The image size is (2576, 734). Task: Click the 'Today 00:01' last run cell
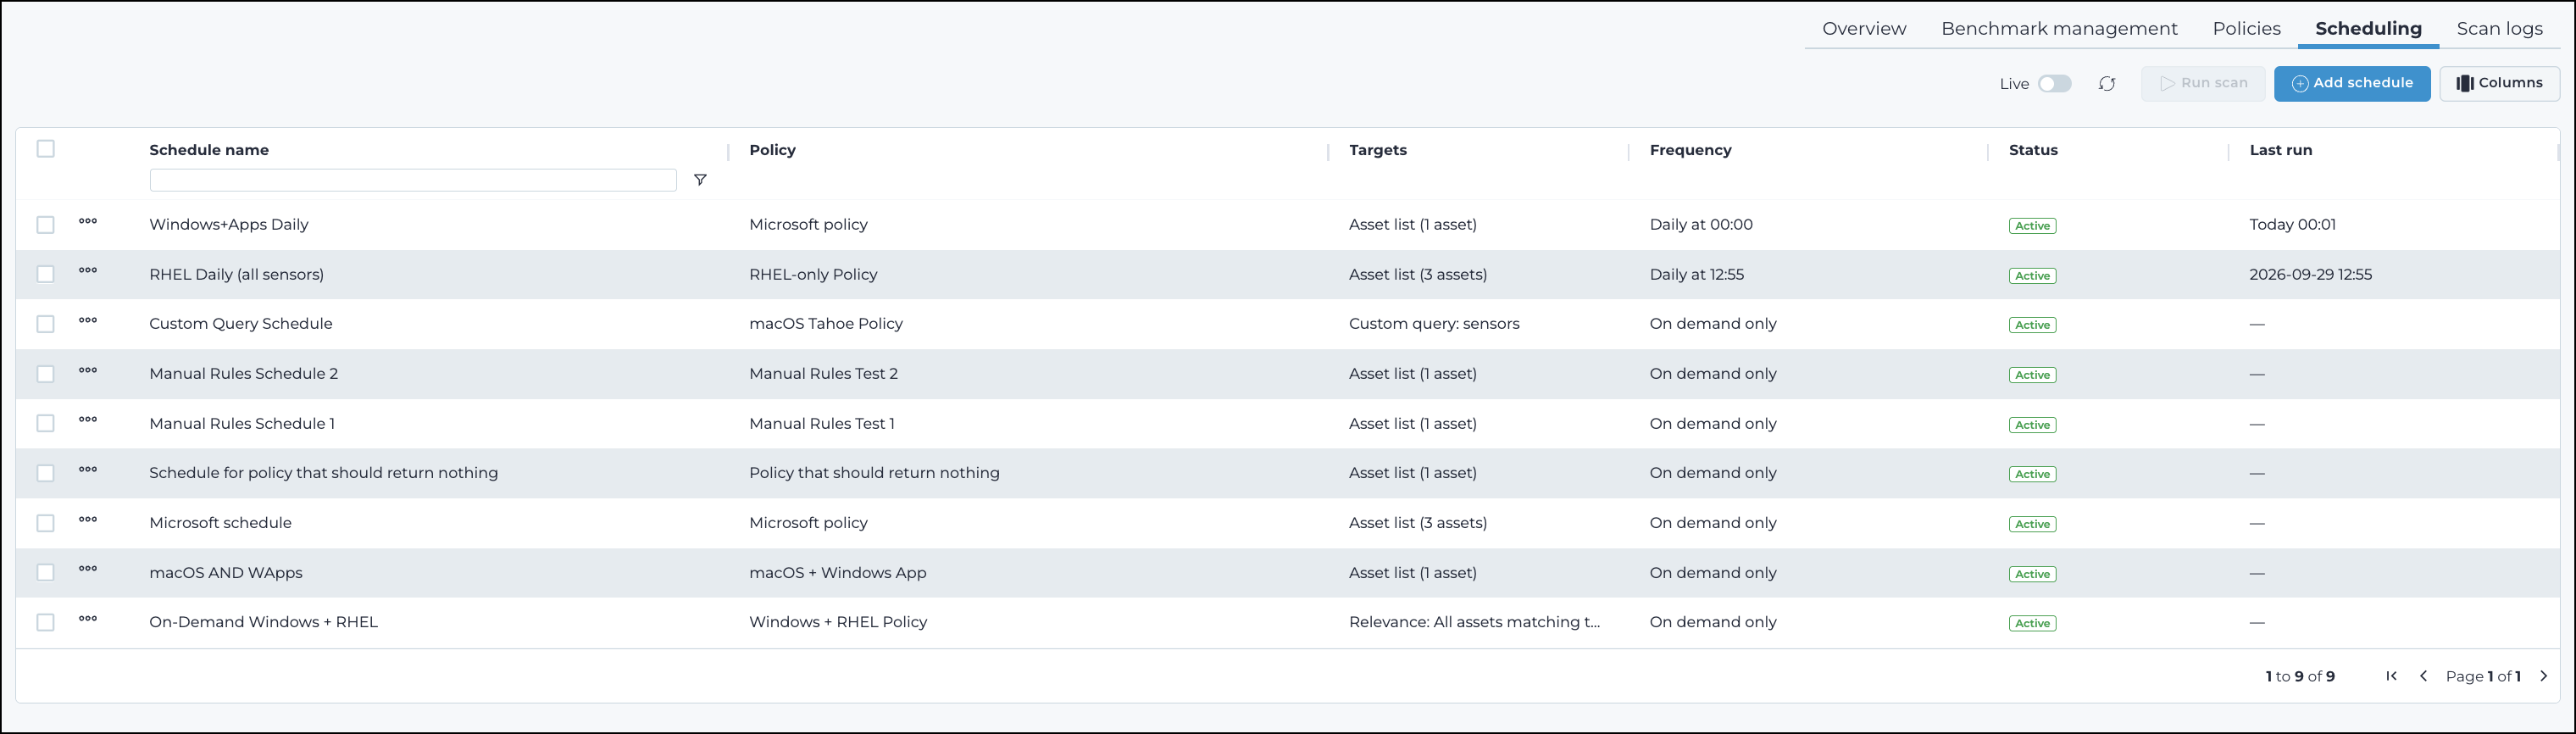coord(2292,225)
